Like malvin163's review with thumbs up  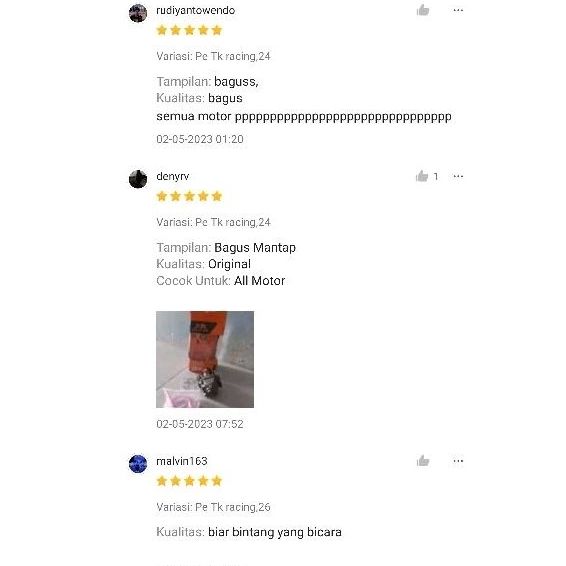(423, 461)
